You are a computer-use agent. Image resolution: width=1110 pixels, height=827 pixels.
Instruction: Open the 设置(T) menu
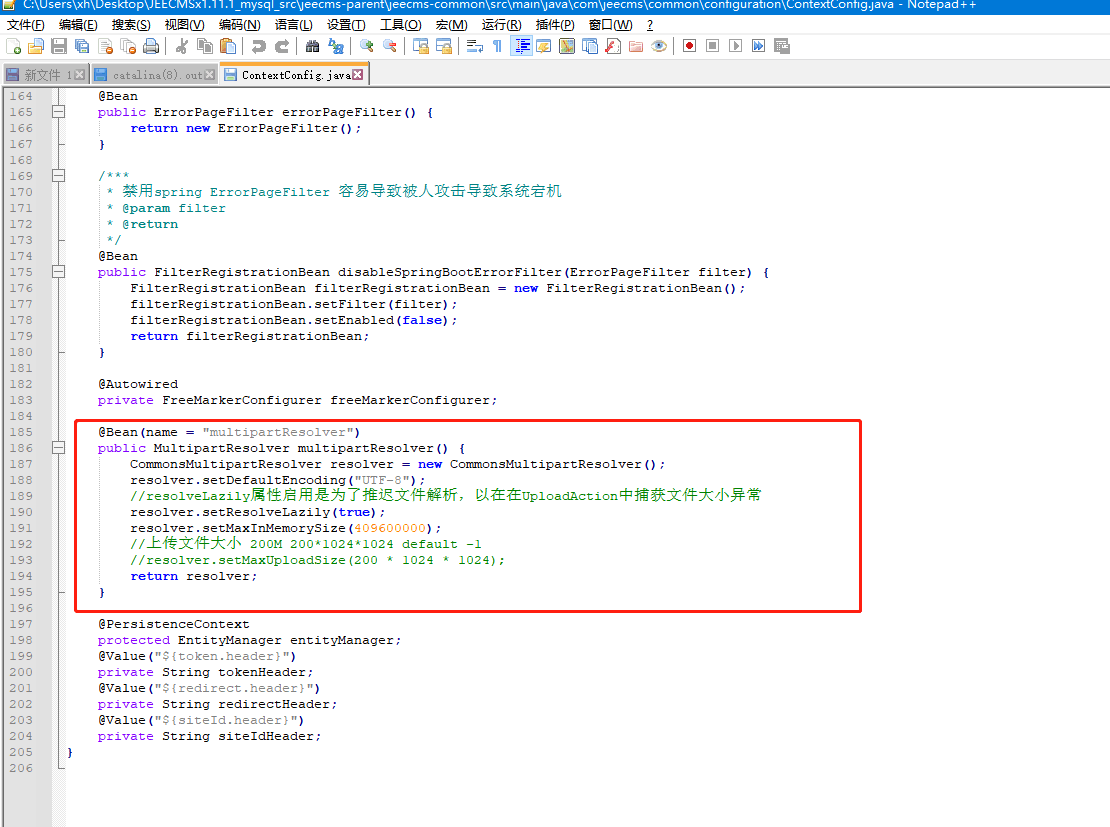click(346, 25)
